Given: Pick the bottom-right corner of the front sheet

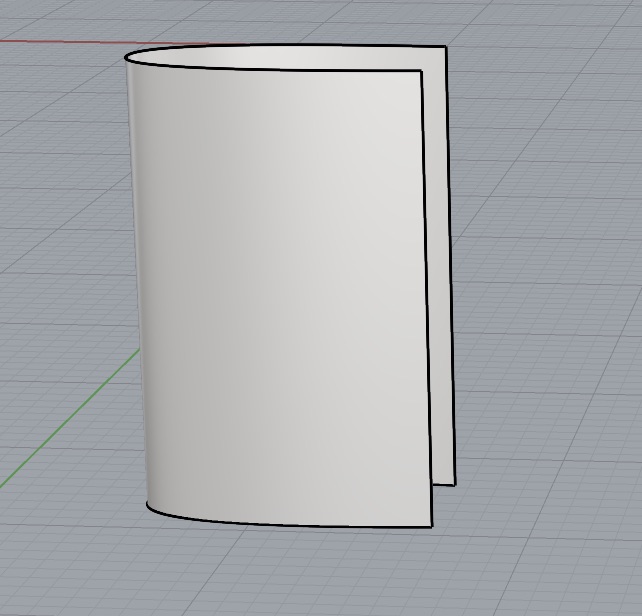Looking at the screenshot, I should (431, 526).
